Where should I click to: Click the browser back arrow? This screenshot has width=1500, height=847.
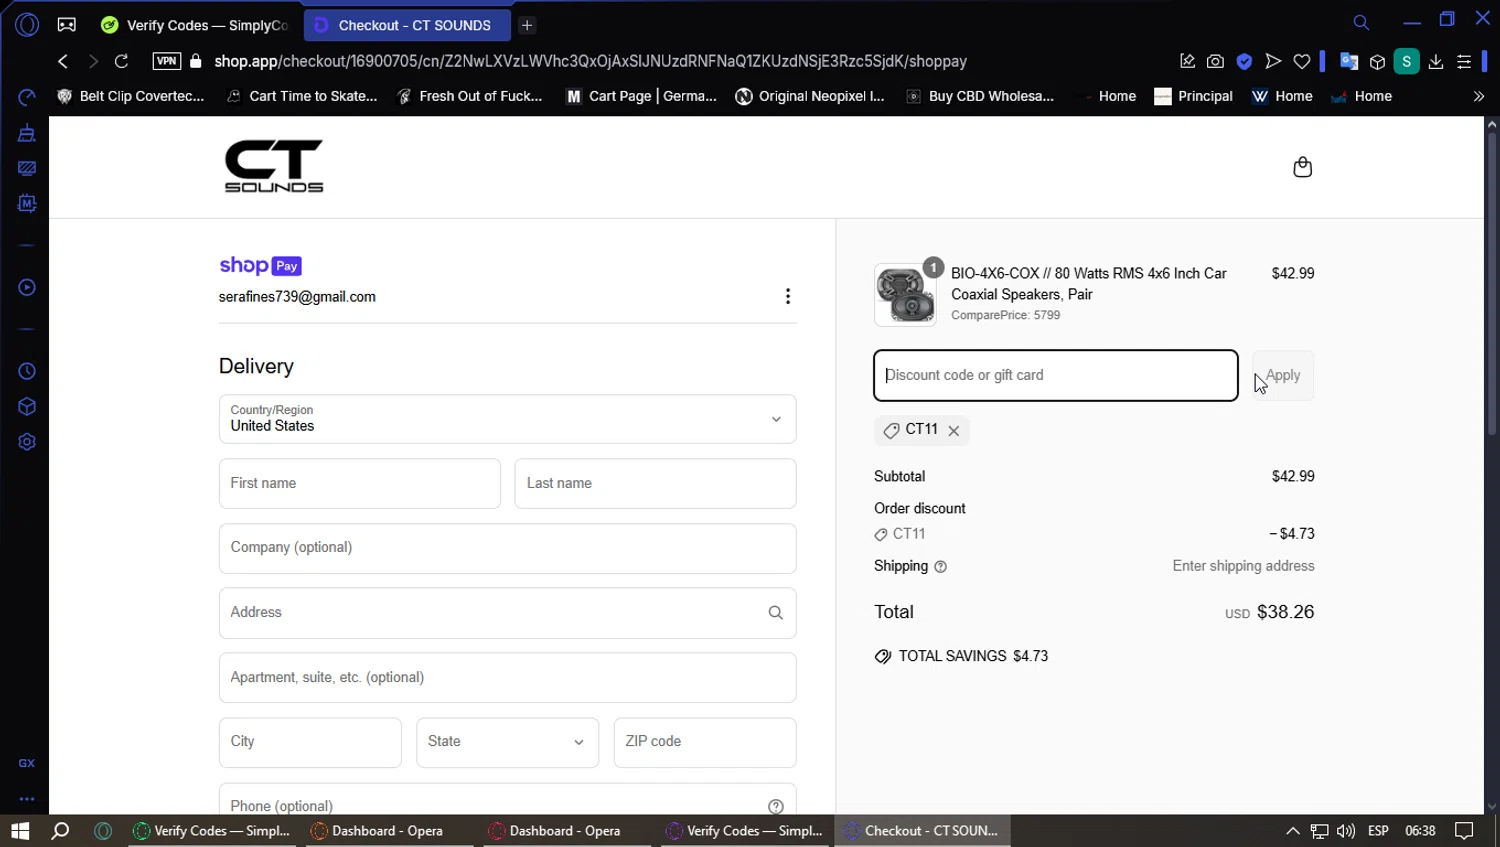click(x=63, y=61)
